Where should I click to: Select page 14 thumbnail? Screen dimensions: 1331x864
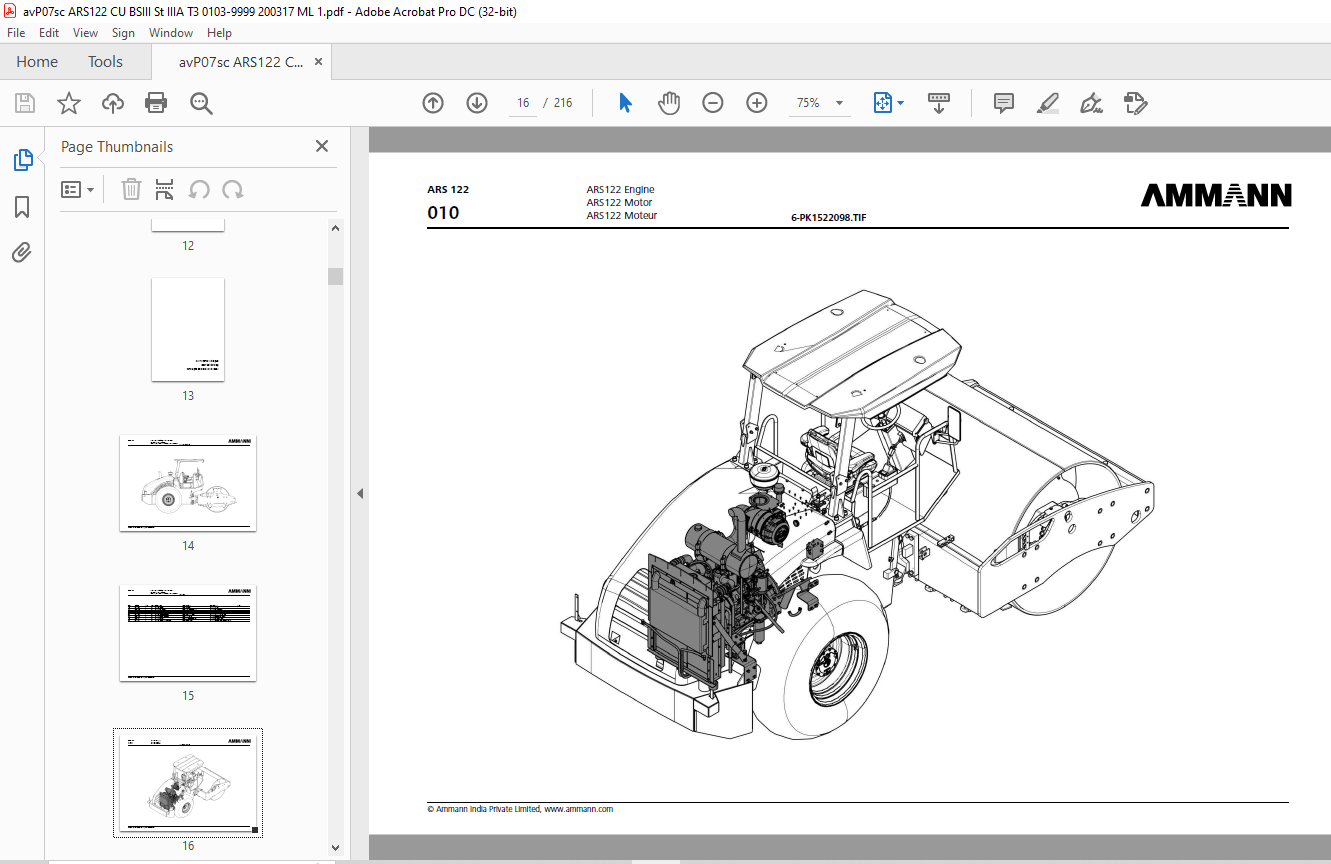[188, 483]
